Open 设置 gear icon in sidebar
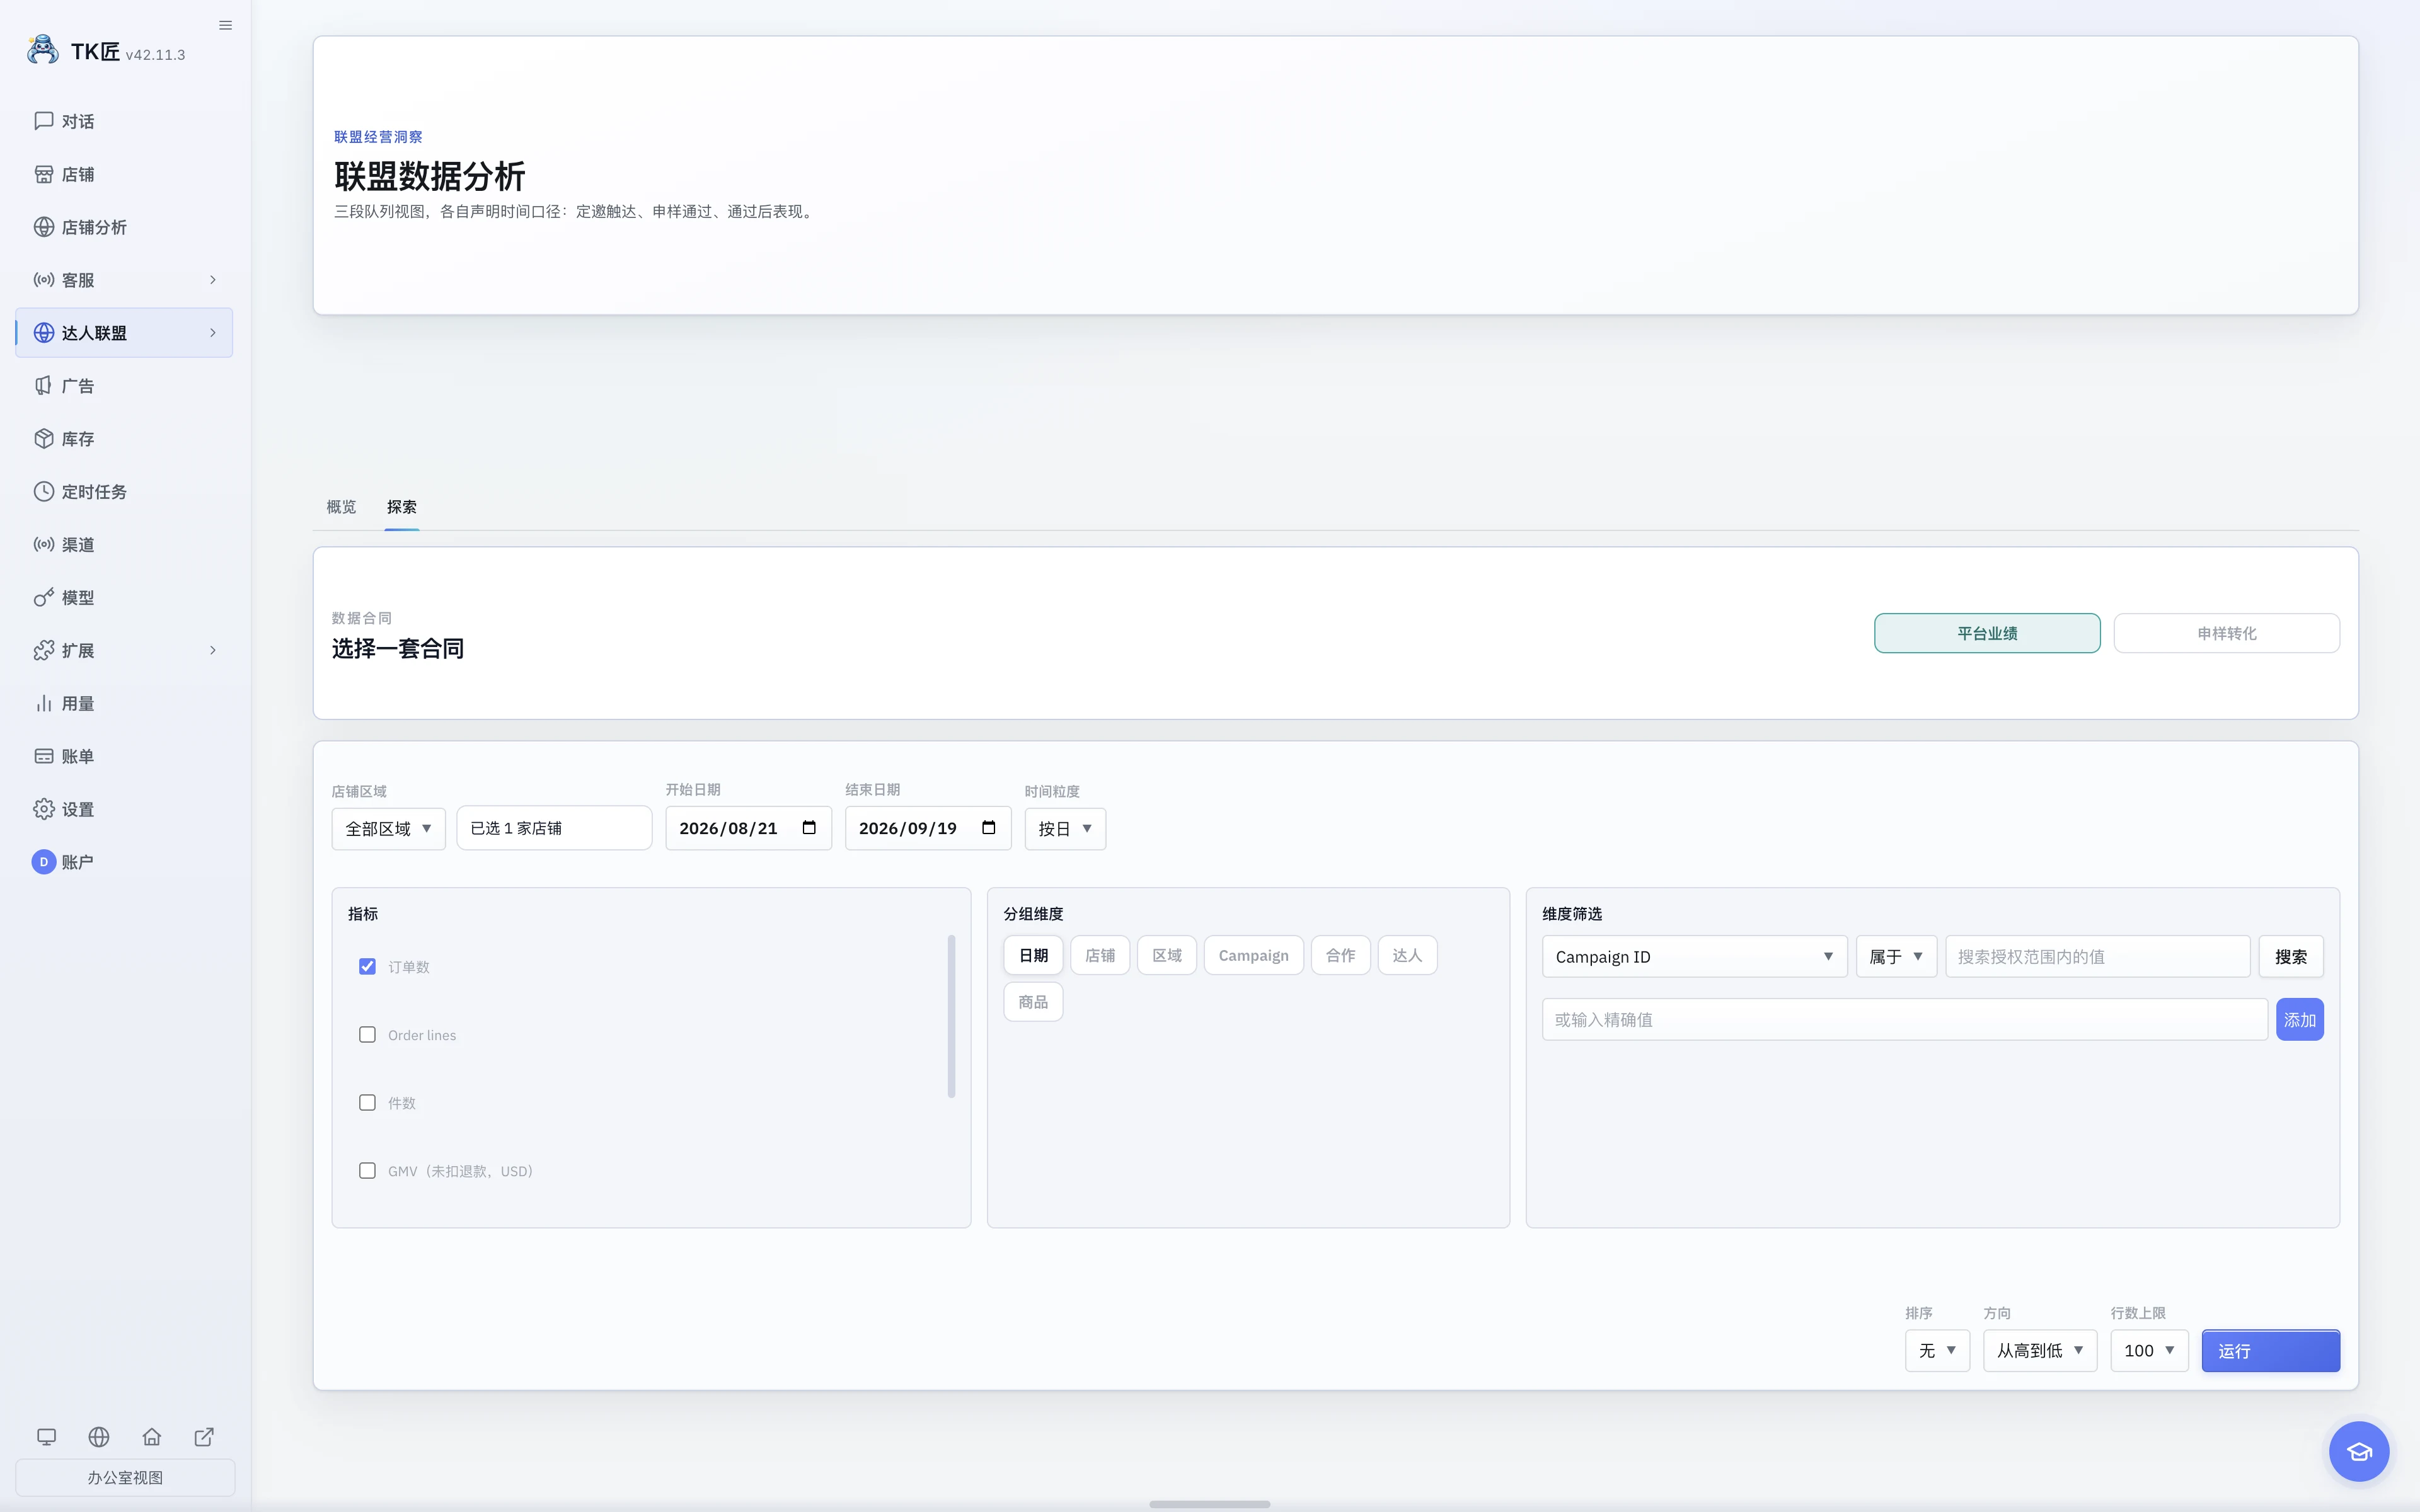 click(x=44, y=810)
